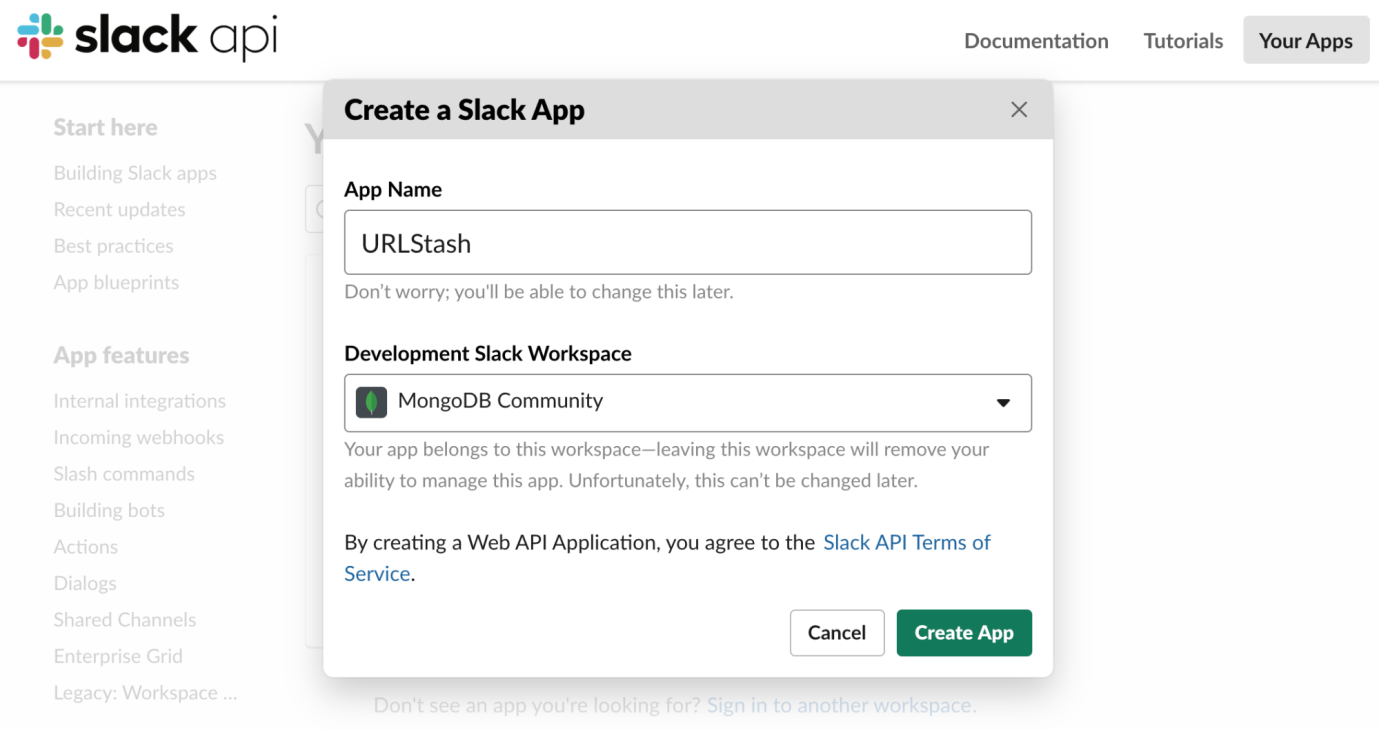The width and height of the screenshot is (1379, 730).
Task: Switch to the Tutorials section
Action: 1182,40
